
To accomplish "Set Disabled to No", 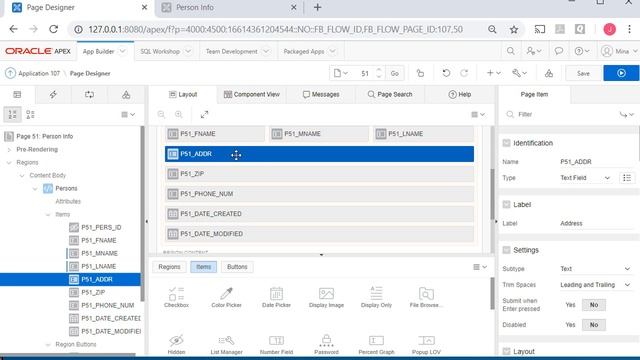I will point(594,325).
